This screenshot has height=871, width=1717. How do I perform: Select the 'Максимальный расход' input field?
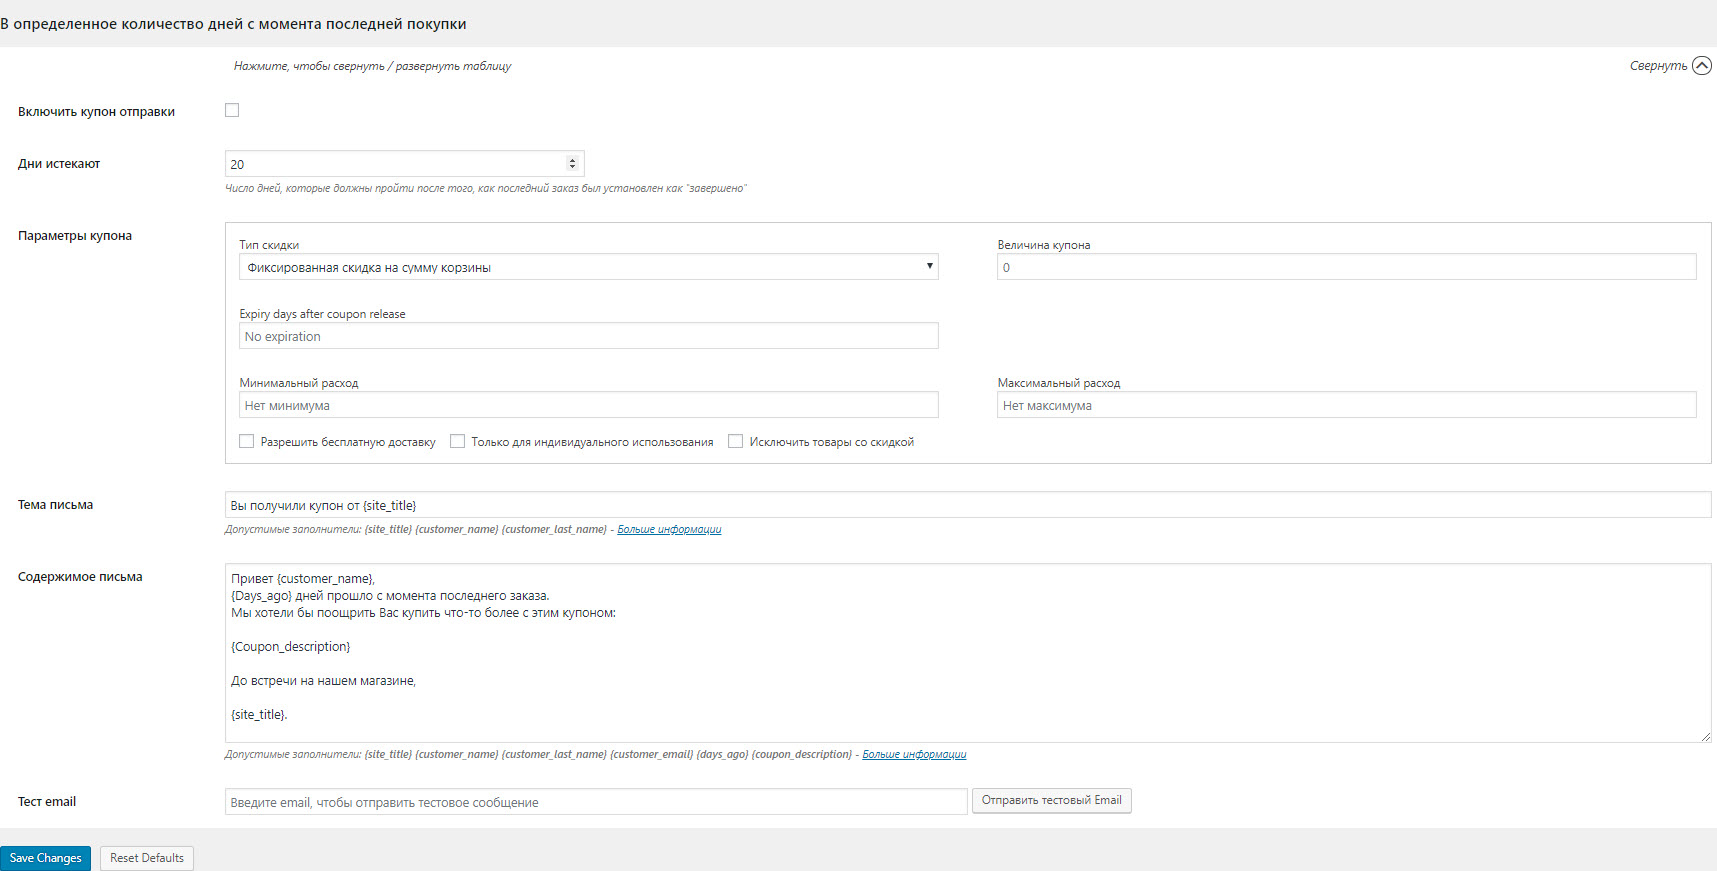coord(1346,405)
